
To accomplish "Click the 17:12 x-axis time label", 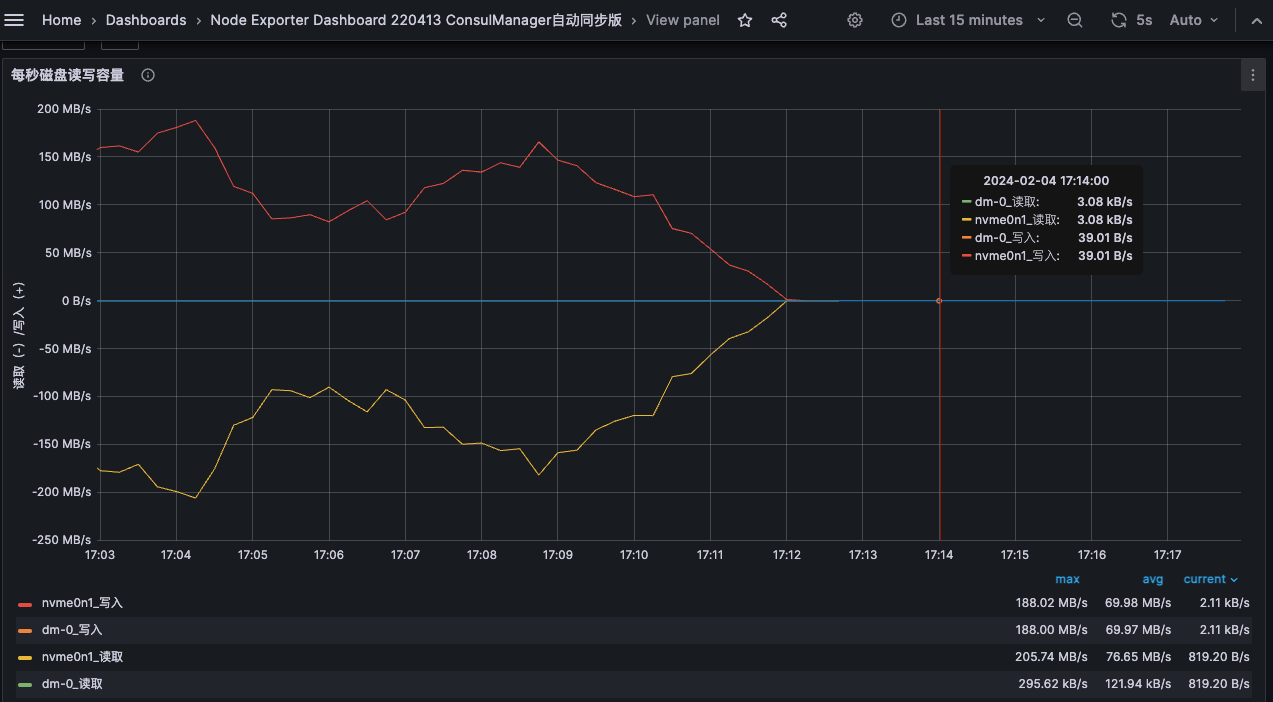I will pos(786,554).
